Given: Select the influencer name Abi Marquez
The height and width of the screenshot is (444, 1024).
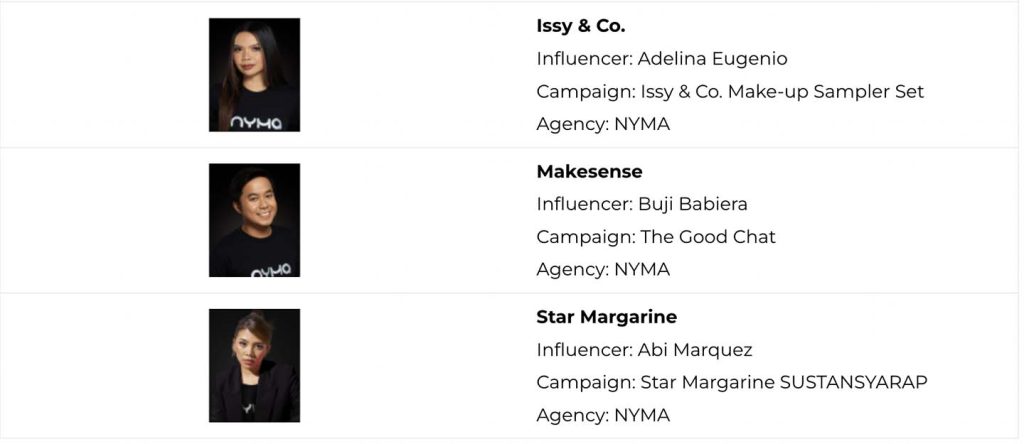Looking at the screenshot, I should click(x=695, y=350).
